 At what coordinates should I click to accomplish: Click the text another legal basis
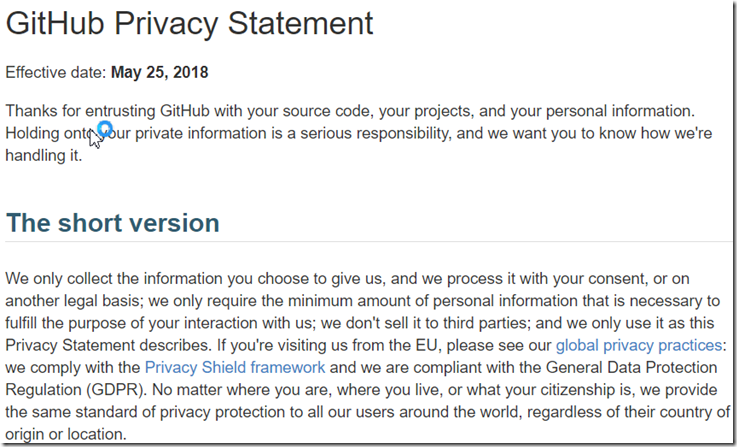[x=73, y=301]
